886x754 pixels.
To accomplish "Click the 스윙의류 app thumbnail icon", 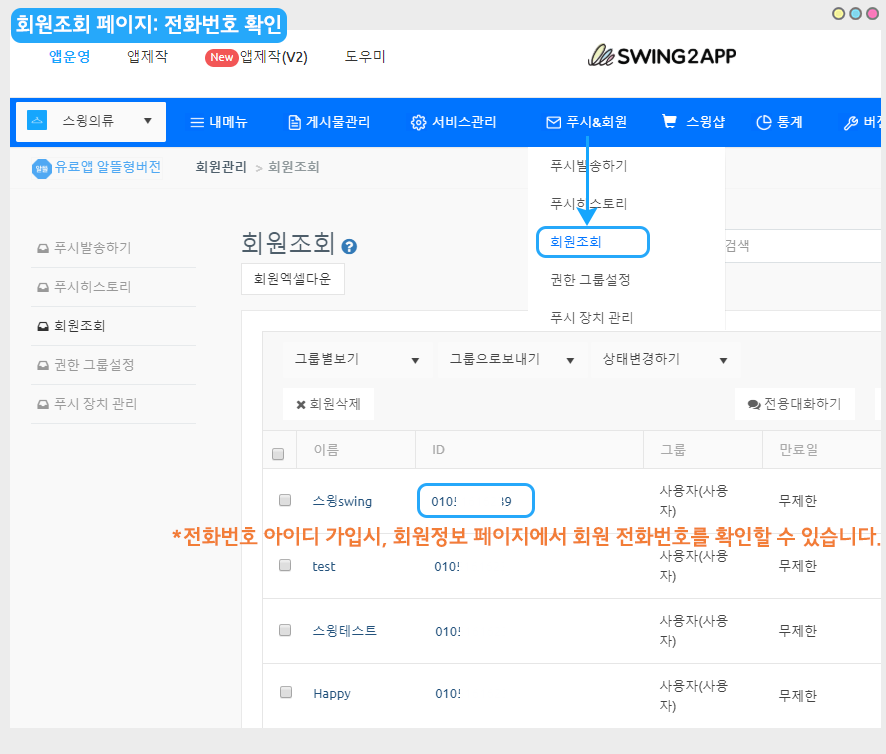I will [x=38, y=121].
